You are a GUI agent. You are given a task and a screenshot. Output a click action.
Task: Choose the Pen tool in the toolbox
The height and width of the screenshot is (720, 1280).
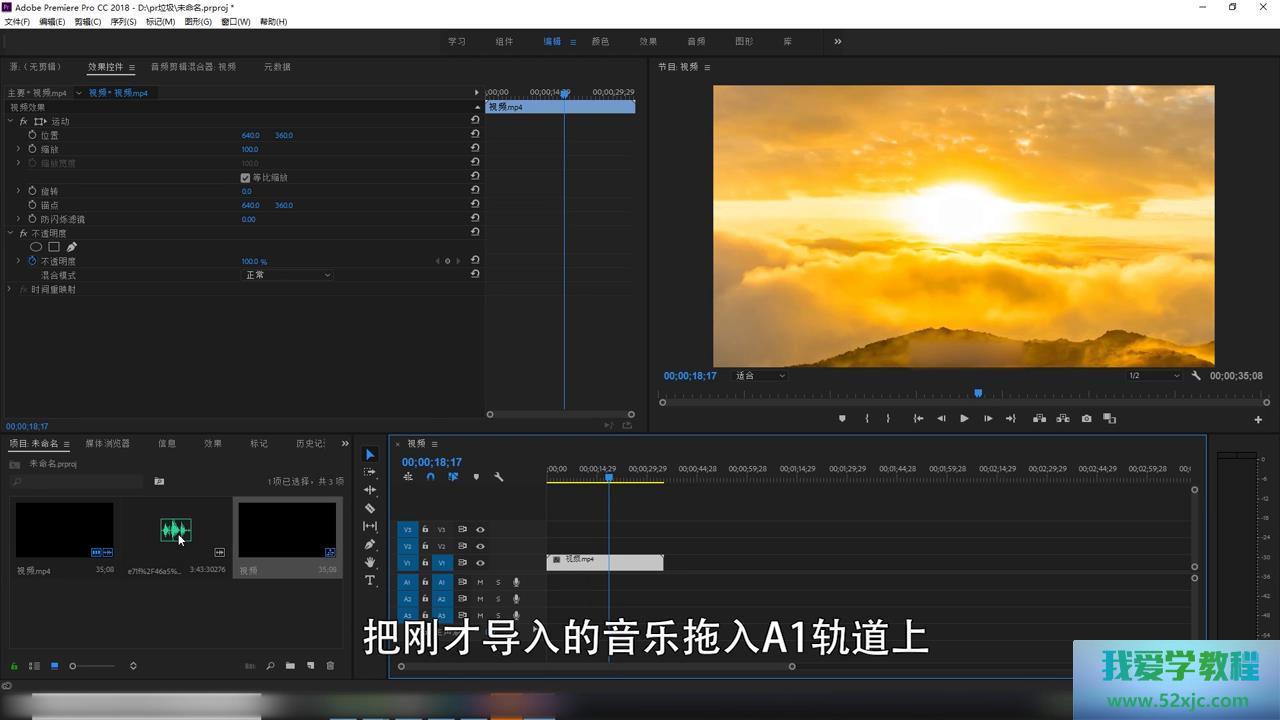pos(370,544)
